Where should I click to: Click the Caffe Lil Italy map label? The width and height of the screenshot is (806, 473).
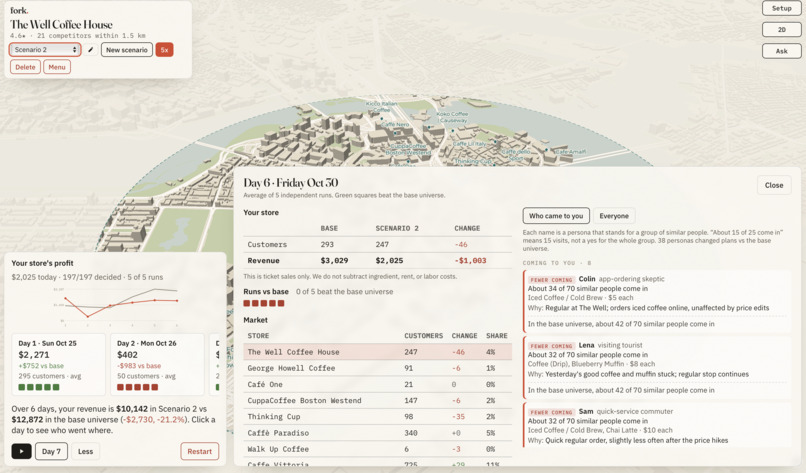coord(469,144)
